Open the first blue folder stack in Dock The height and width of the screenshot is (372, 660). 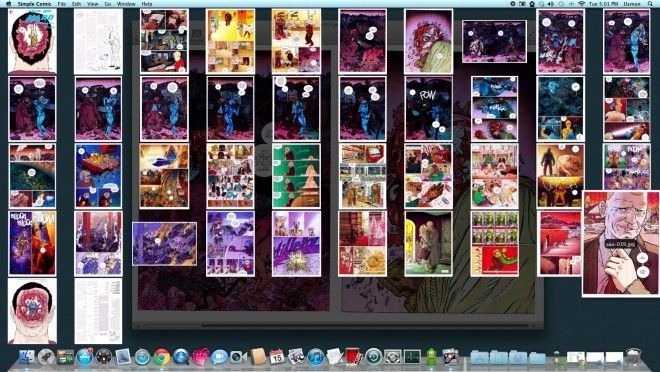(x=479, y=357)
